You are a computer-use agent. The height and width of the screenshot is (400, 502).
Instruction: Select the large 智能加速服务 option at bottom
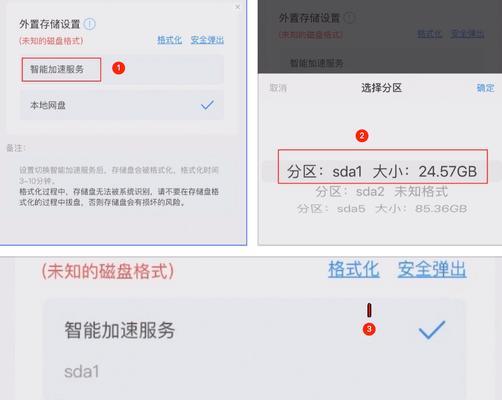coord(254,347)
